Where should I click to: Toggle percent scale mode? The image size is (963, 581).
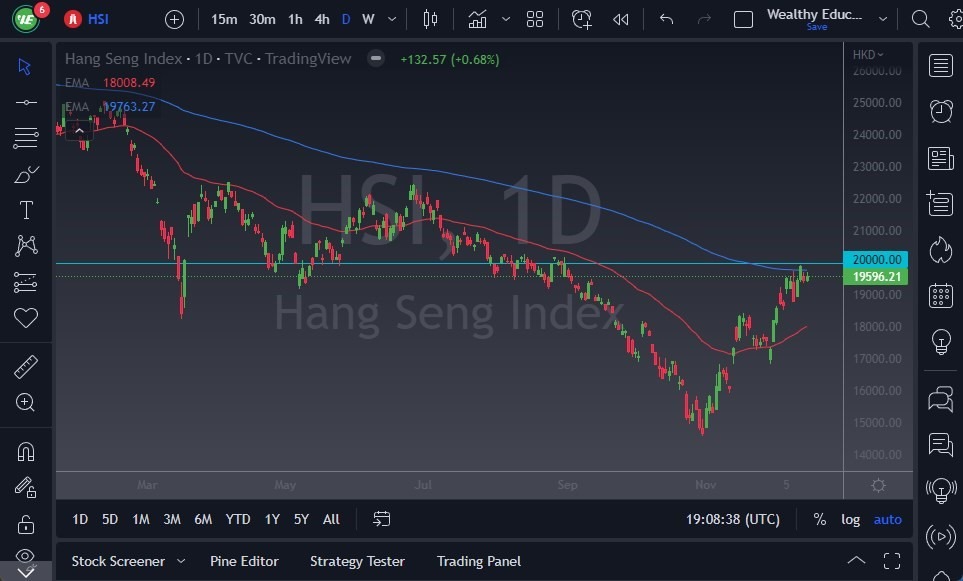(819, 519)
